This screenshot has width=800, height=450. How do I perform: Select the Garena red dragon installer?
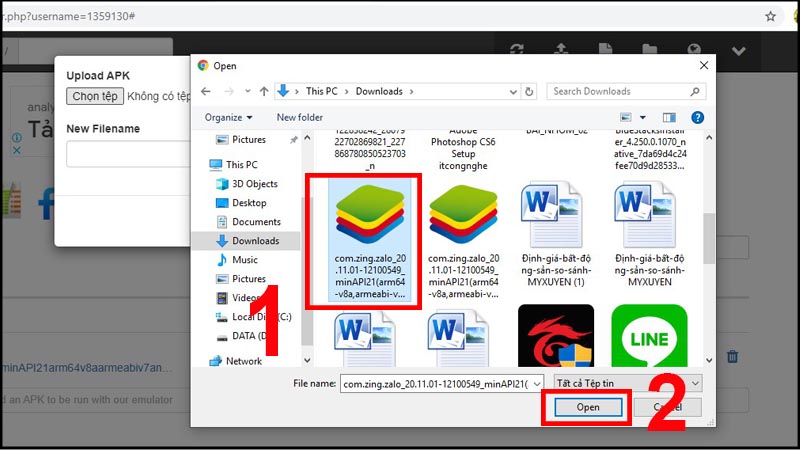tap(556, 335)
